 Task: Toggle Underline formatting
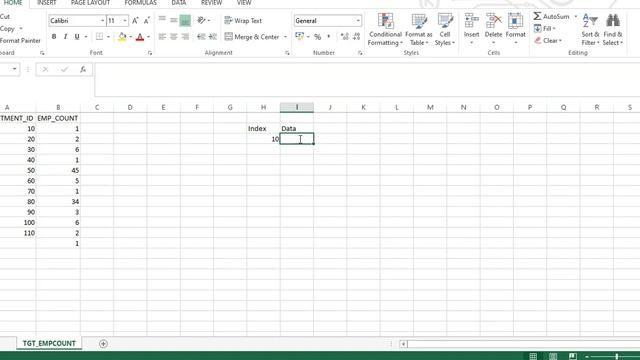point(77,37)
